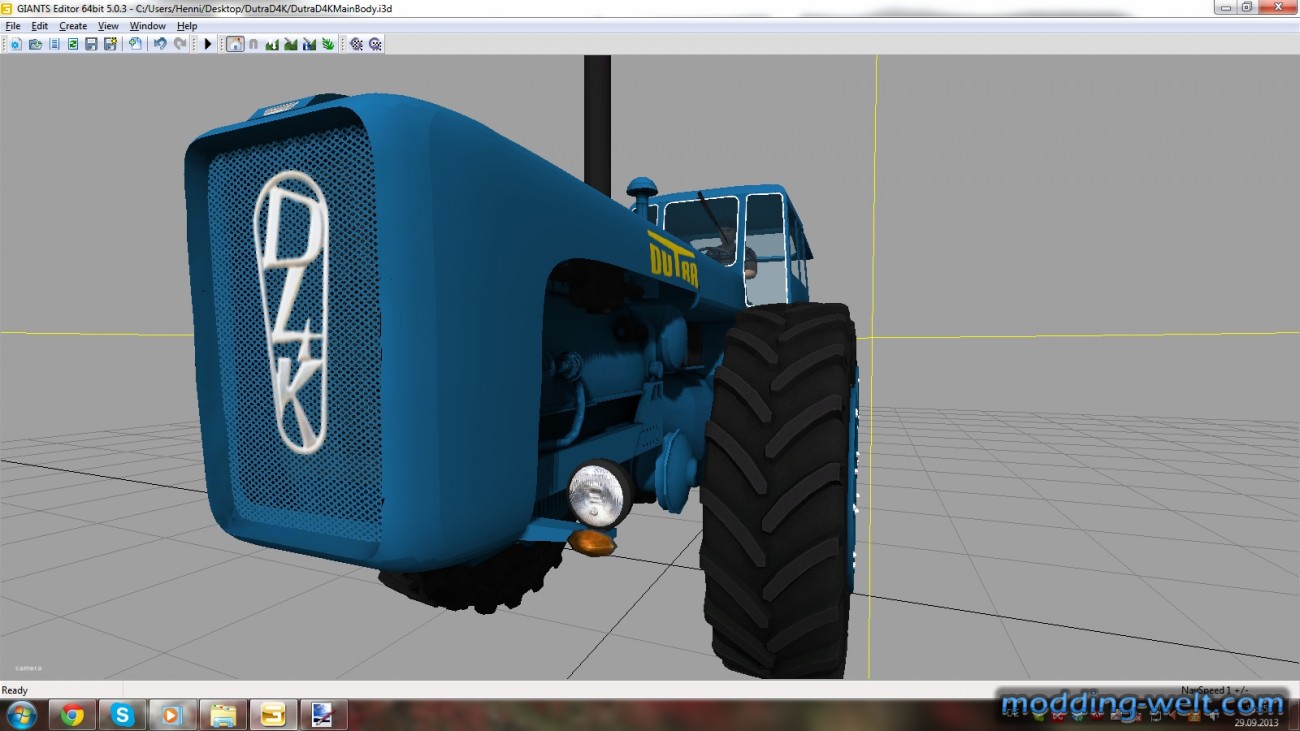Click the yellow DUTRA lettering on the hood
The image size is (1300, 731).
tap(673, 262)
